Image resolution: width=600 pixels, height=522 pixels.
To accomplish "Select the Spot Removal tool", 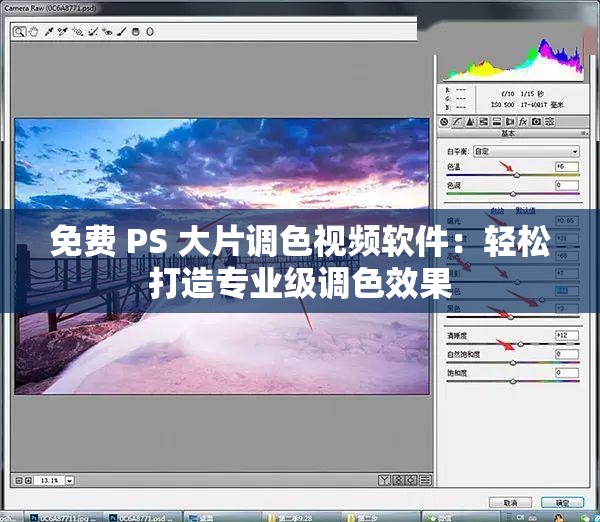I will pyautogui.click(x=93, y=31).
